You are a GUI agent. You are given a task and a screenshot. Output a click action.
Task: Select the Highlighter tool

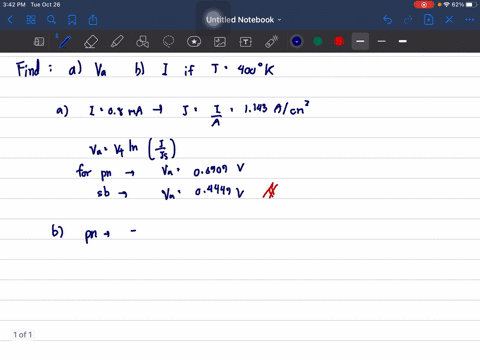(117, 42)
